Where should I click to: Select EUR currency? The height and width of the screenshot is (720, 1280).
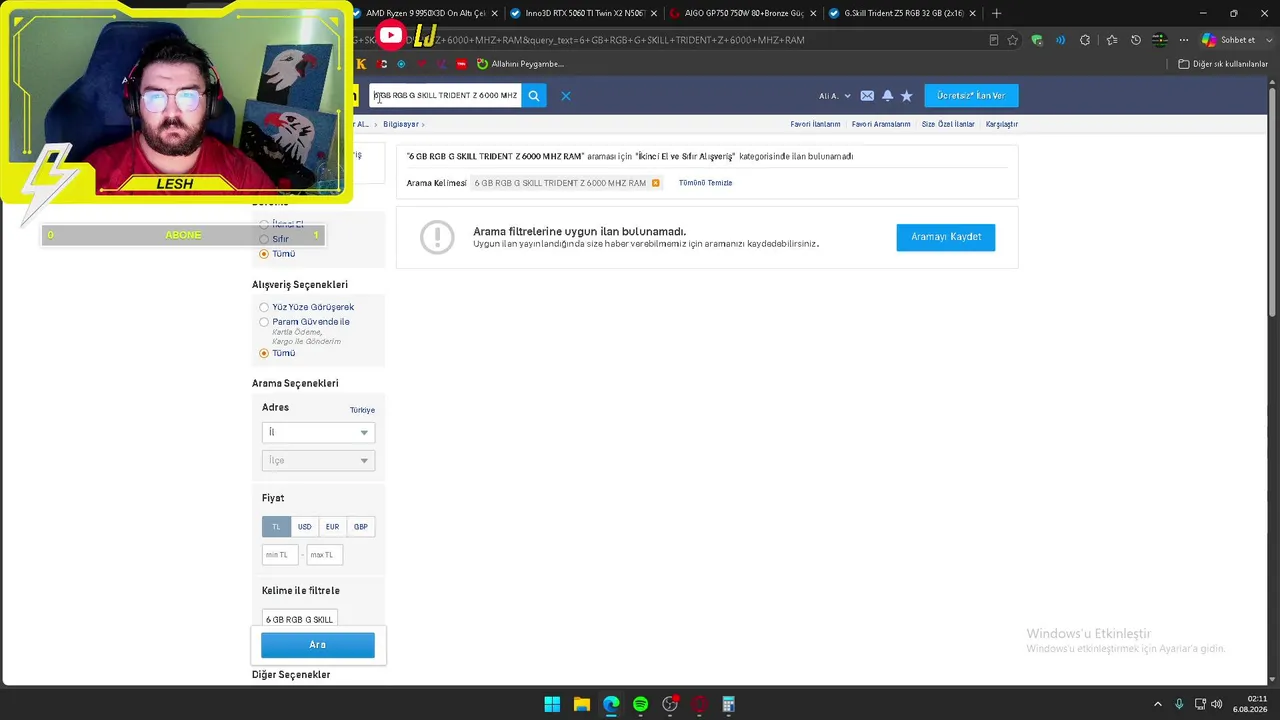[332, 527]
